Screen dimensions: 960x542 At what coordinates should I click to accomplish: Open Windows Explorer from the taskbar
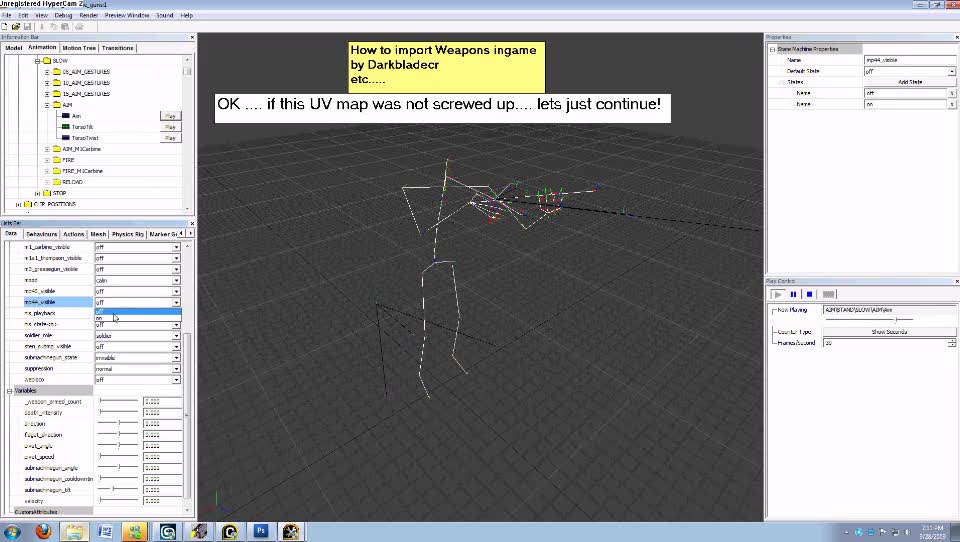[x=74, y=532]
